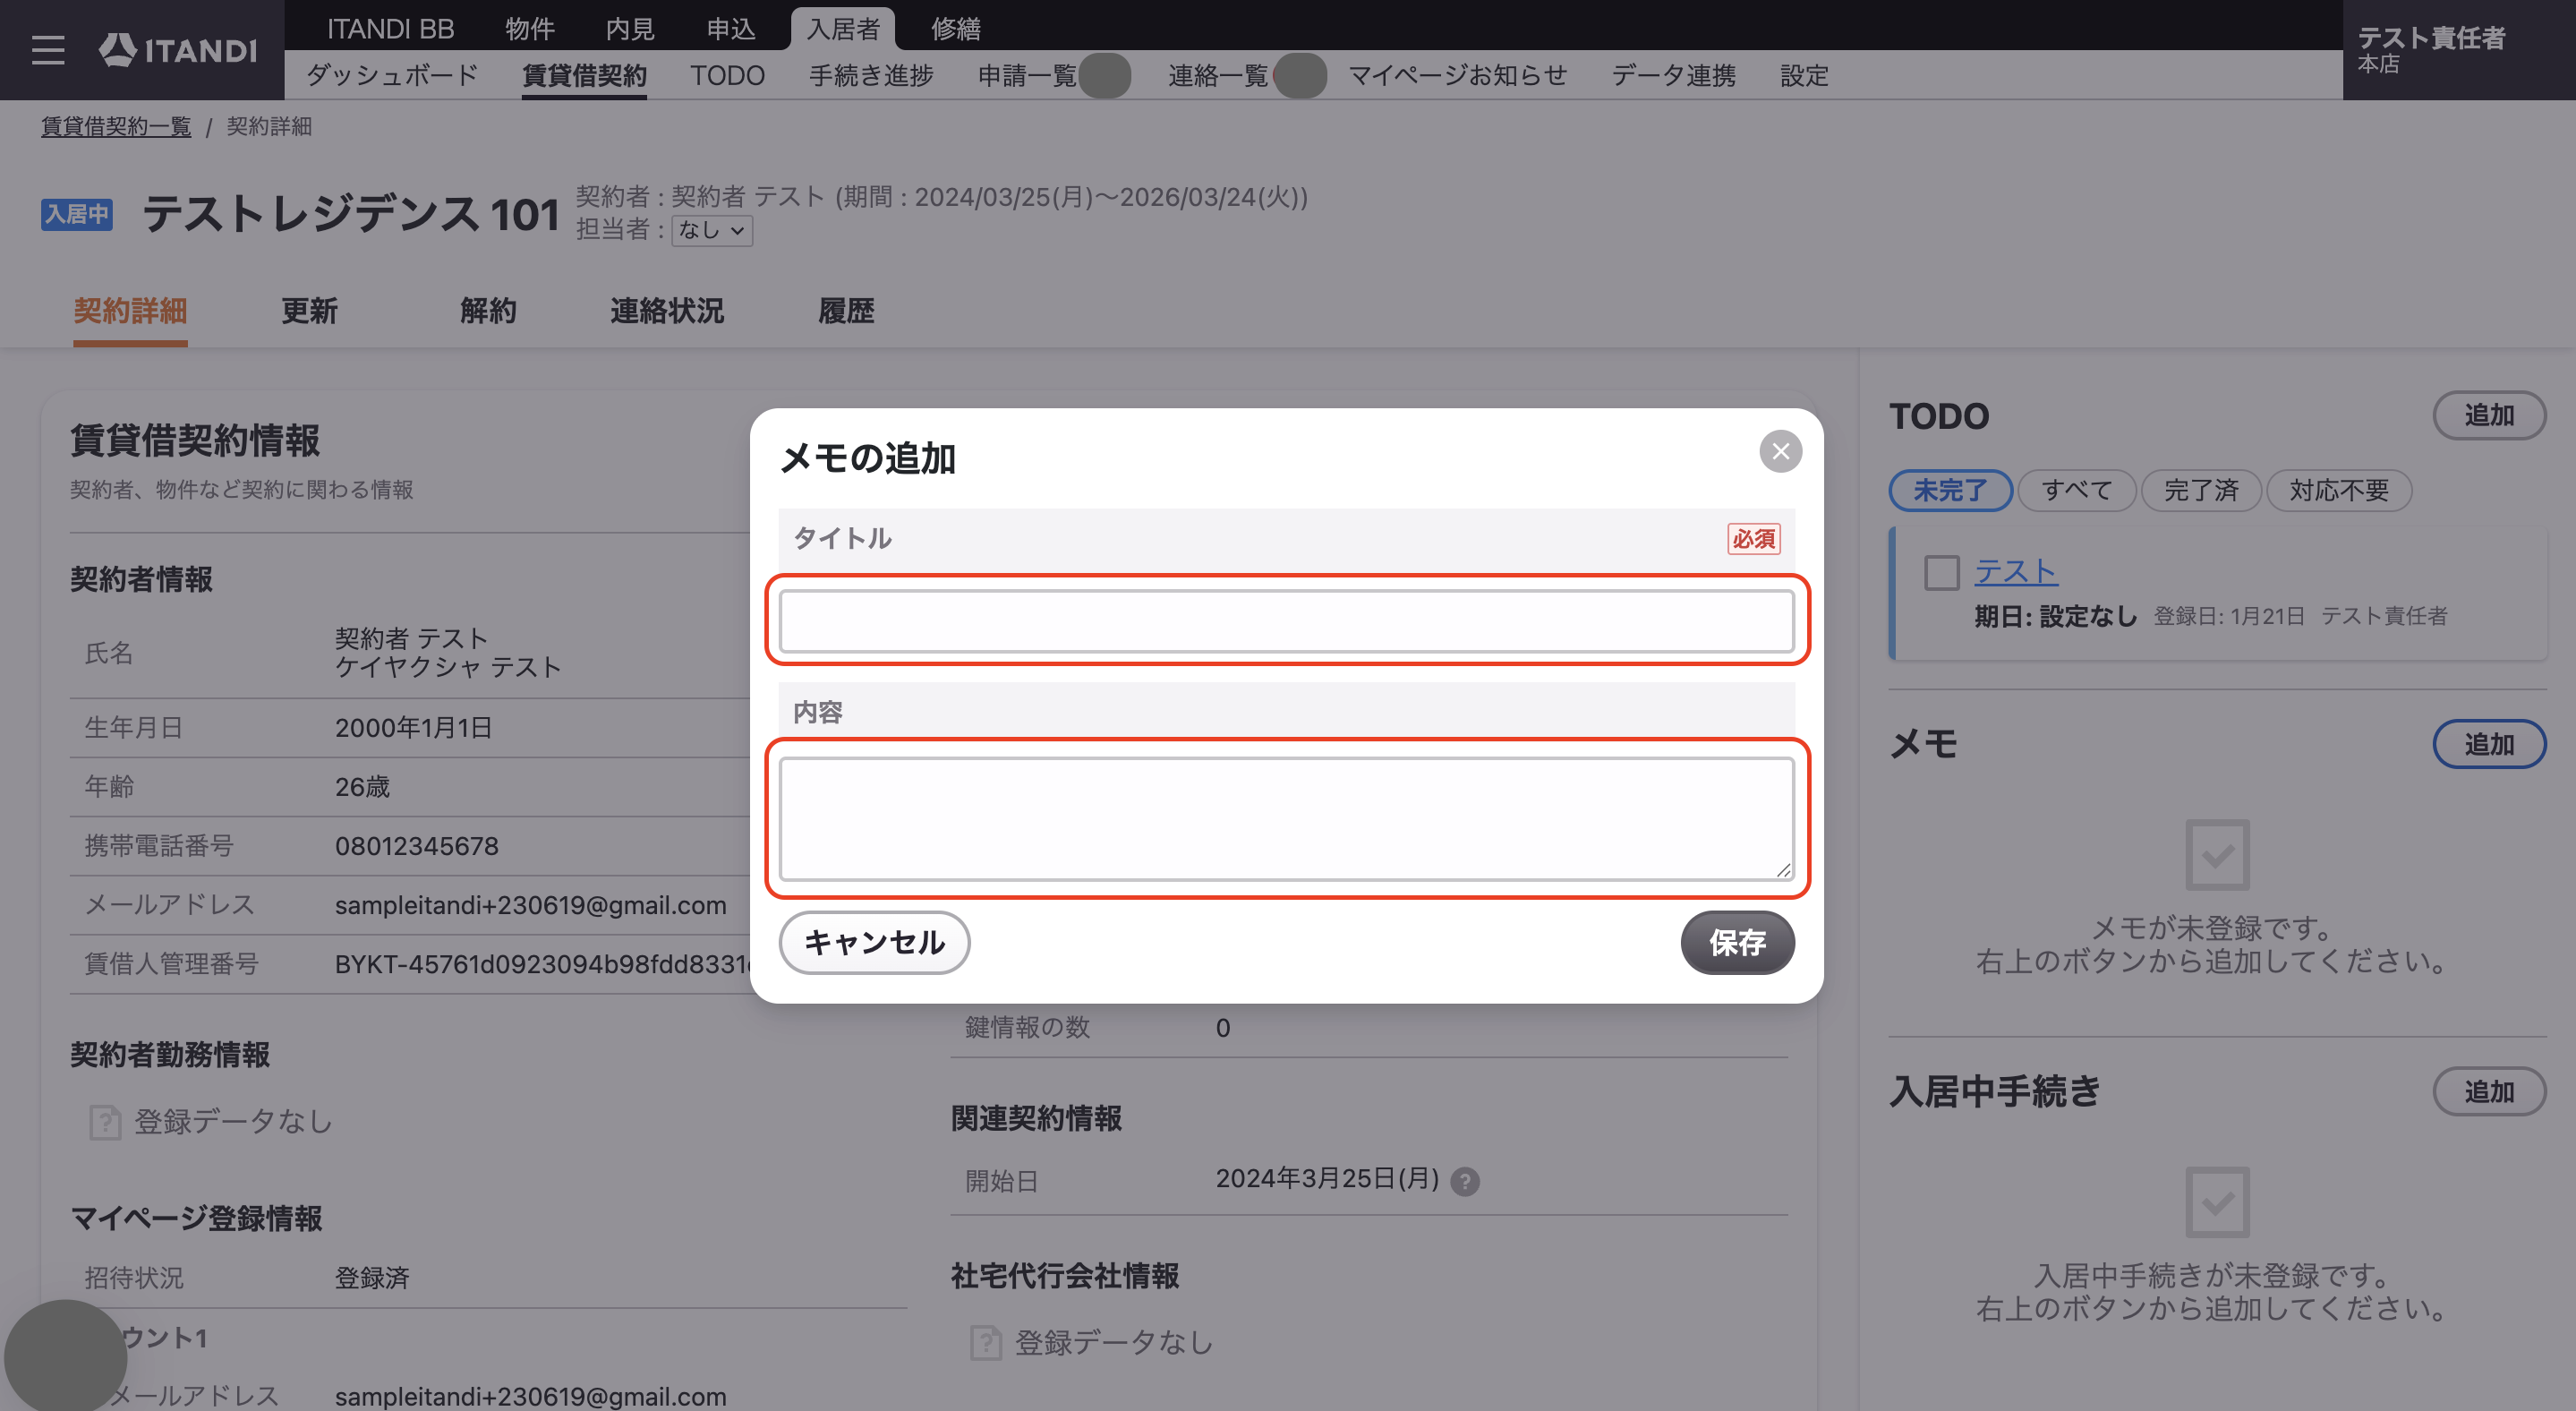Click the birthdate 2000年1月1日

click(x=413, y=728)
